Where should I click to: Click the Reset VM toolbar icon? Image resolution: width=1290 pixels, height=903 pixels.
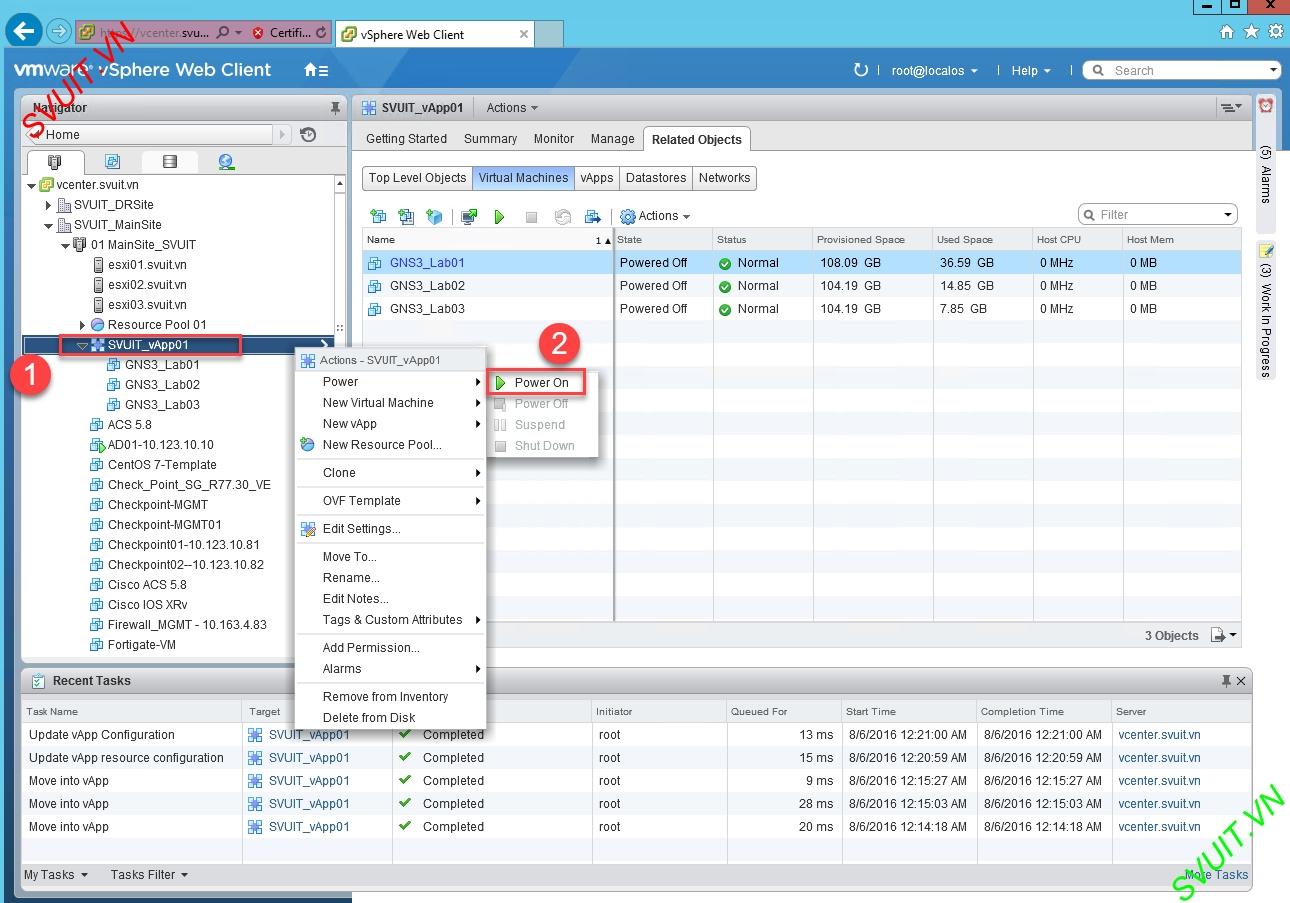click(562, 216)
